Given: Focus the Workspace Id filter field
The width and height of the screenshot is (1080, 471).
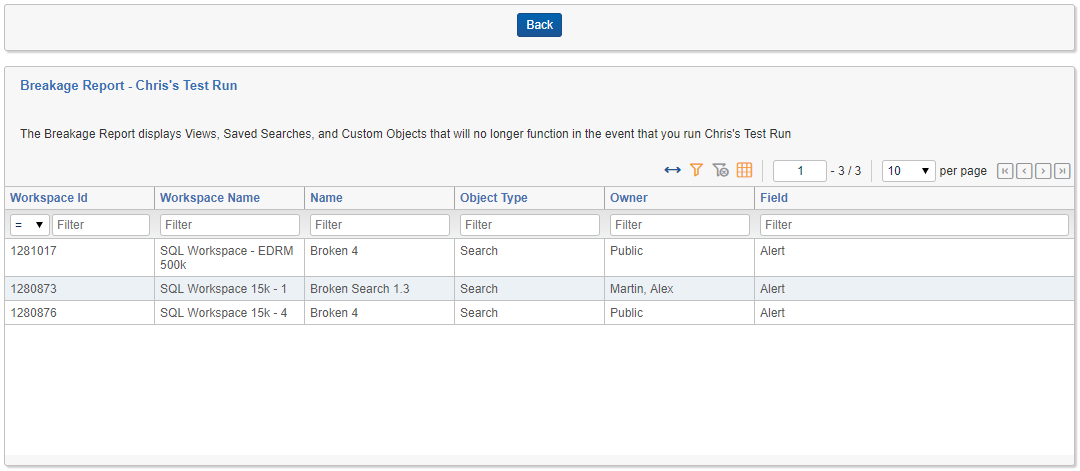Looking at the screenshot, I should click(x=101, y=225).
